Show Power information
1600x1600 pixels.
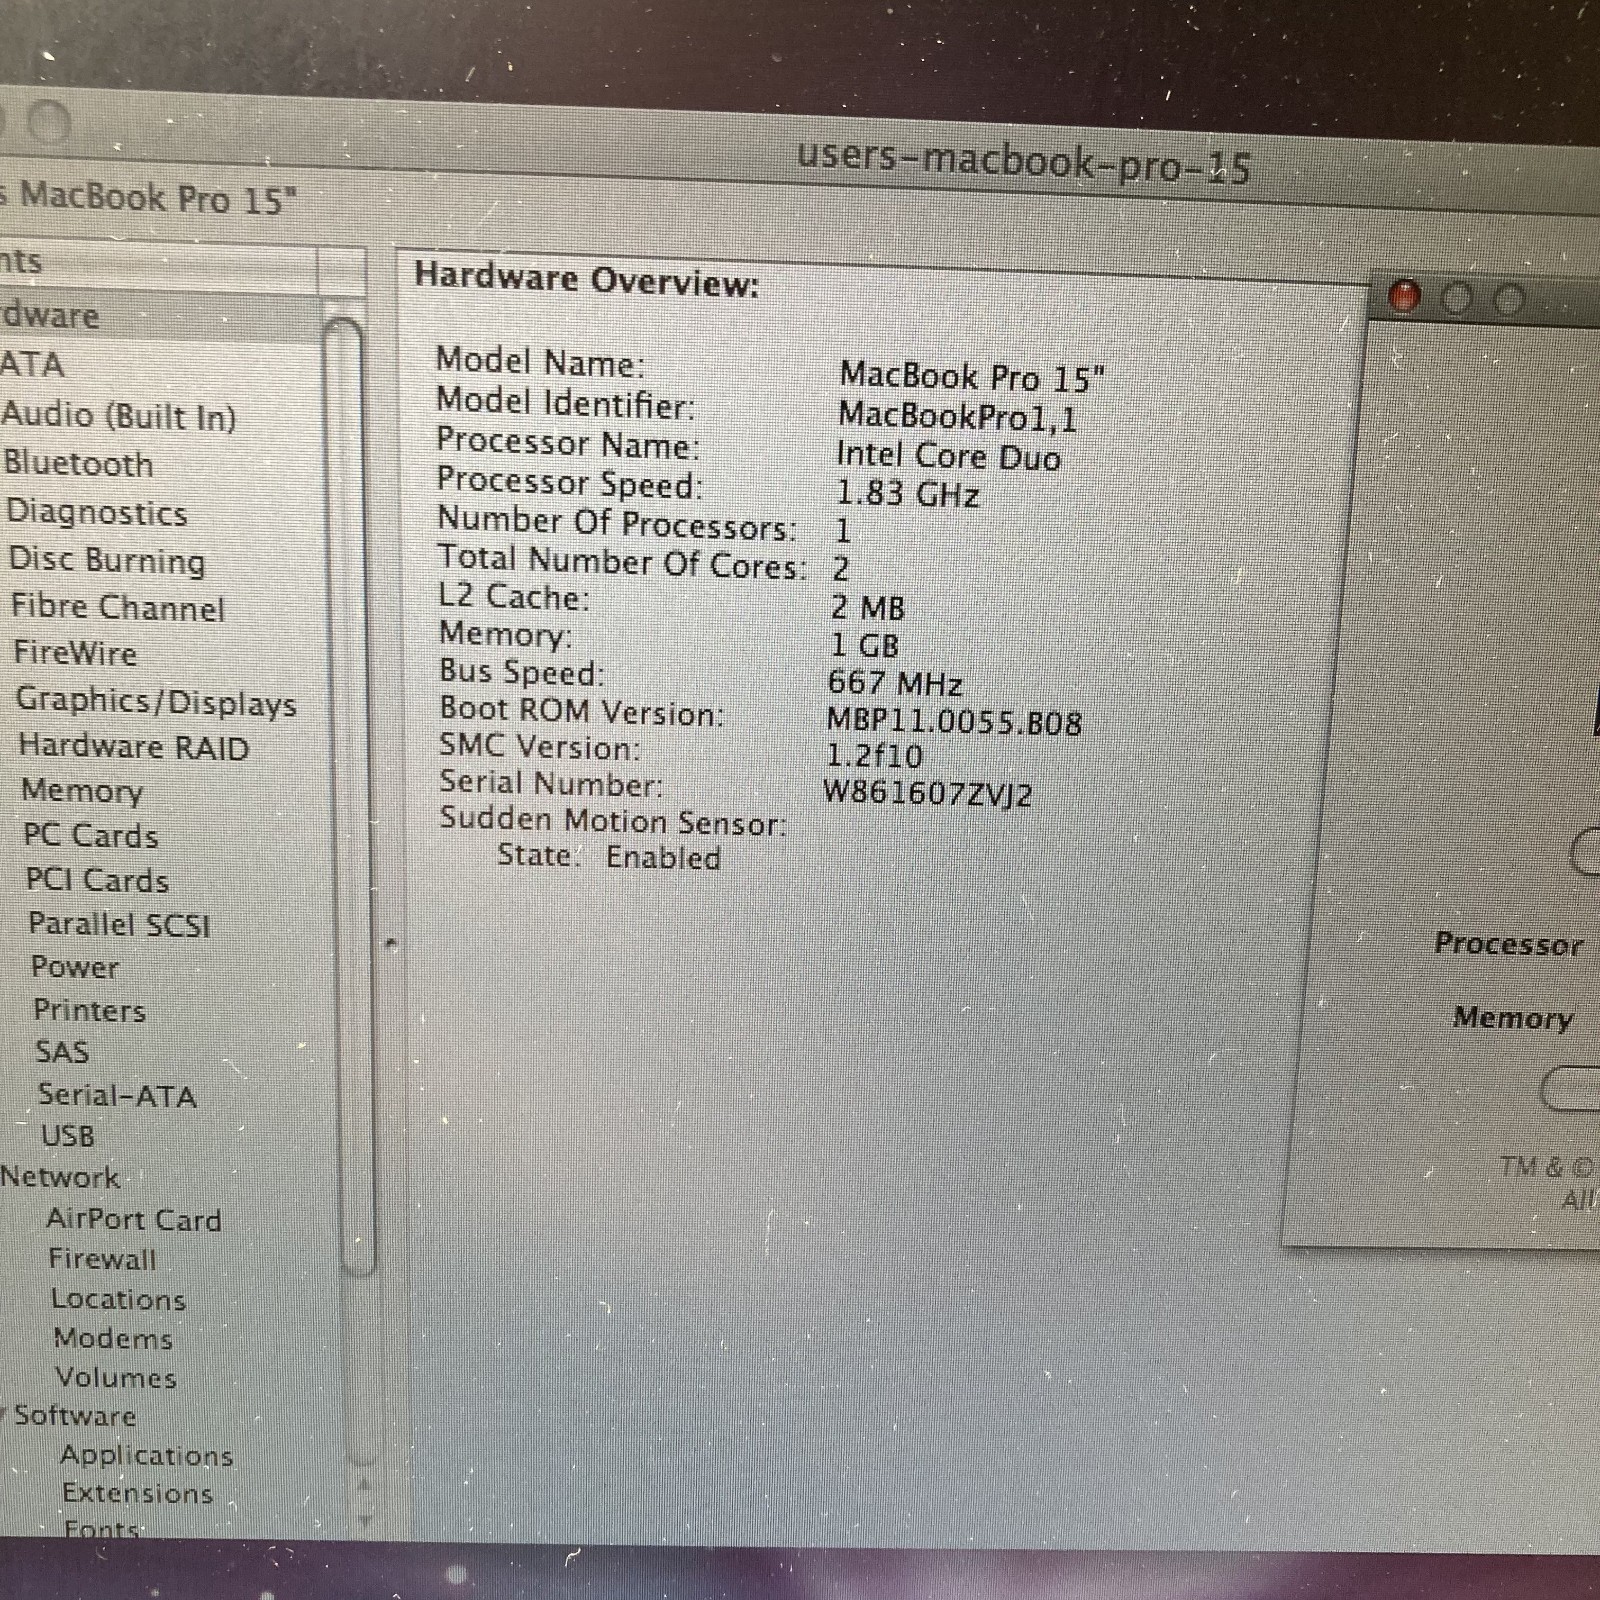click(75, 967)
